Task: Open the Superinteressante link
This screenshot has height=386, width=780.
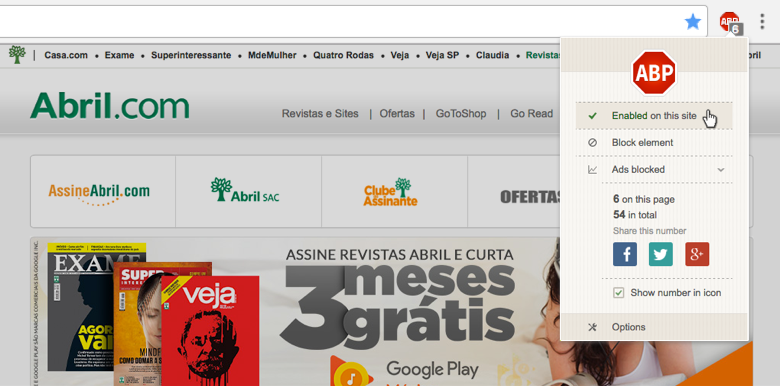Action: (x=191, y=55)
